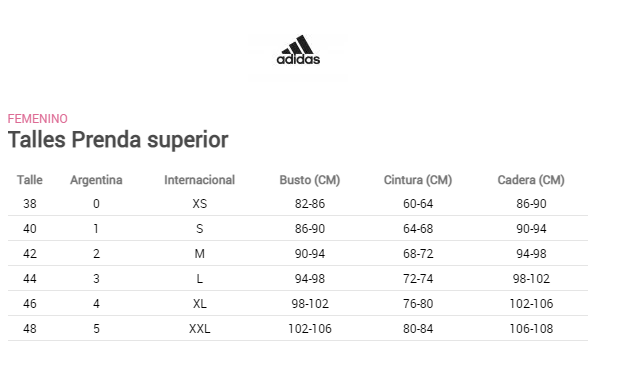Click the Argentina column header
This screenshot has width=621, height=379.
[x=96, y=180]
